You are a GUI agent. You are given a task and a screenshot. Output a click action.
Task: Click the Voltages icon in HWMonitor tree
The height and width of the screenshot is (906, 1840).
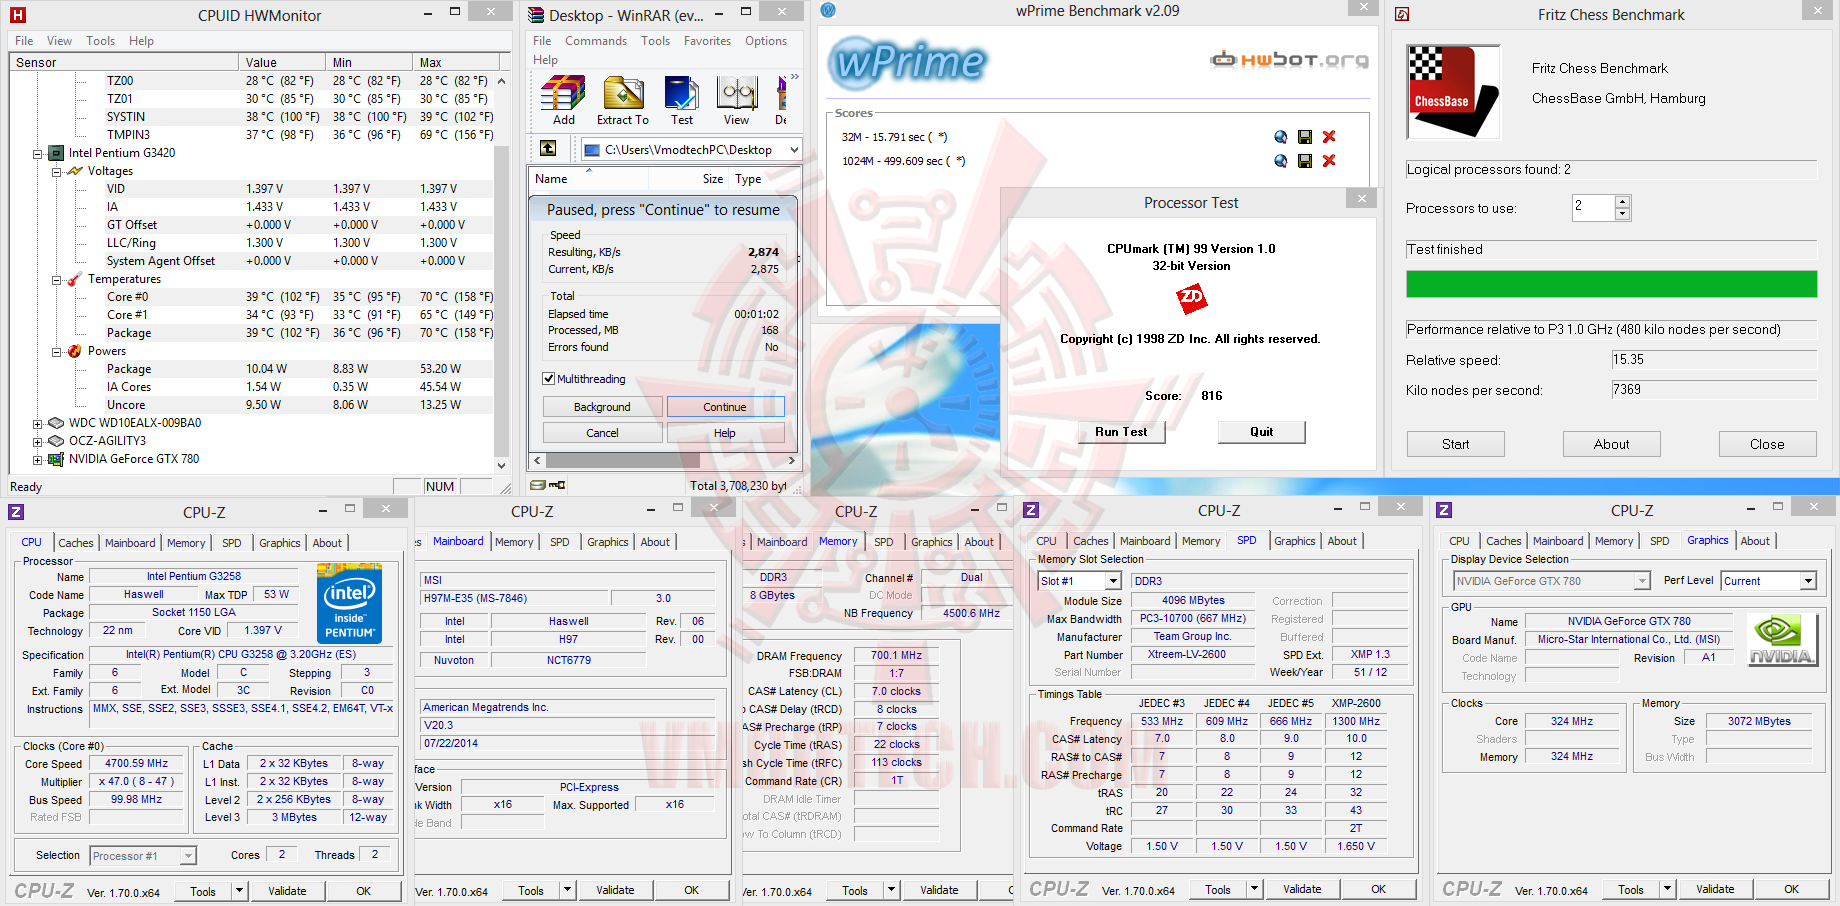click(x=75, y=171)
